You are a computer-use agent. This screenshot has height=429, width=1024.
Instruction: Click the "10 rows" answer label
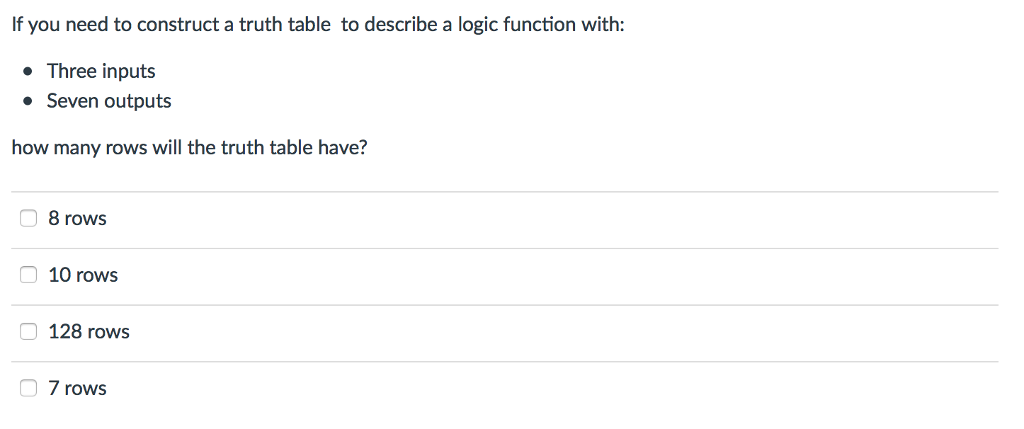[x=83, y=275]
